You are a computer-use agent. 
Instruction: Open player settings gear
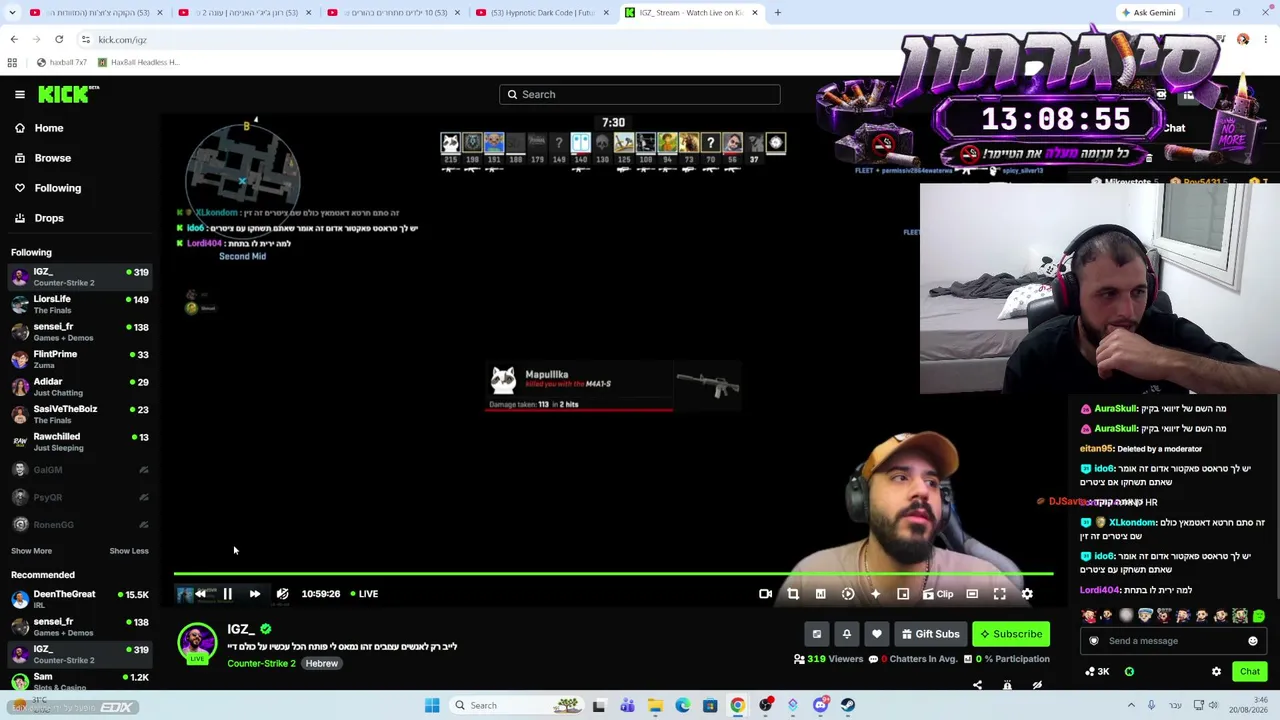point(1027,594)
